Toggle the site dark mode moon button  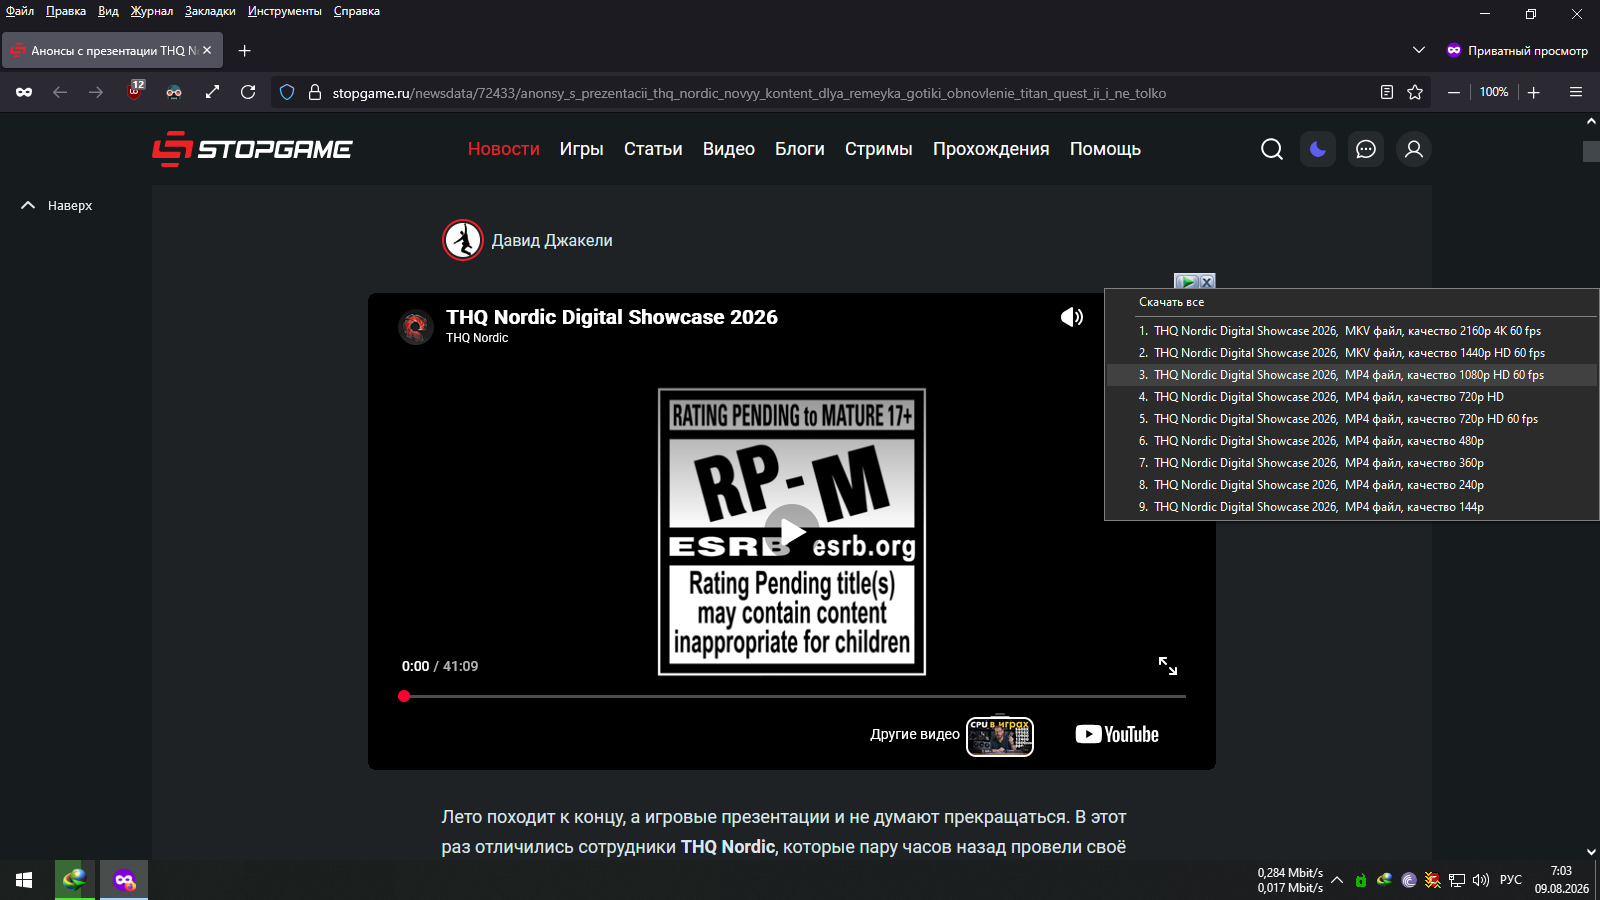[1318, 149]
